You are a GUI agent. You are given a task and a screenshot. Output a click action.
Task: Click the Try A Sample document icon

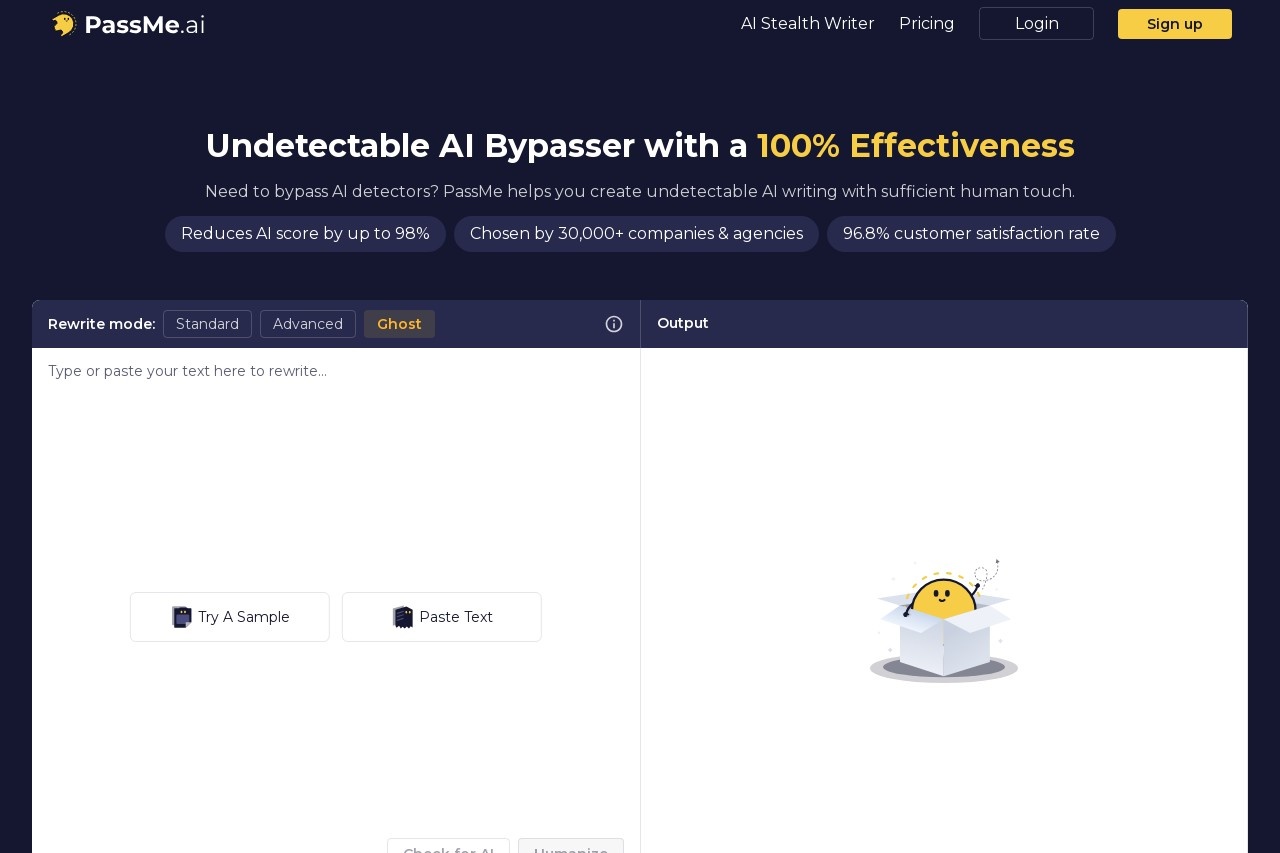(182, 617)
